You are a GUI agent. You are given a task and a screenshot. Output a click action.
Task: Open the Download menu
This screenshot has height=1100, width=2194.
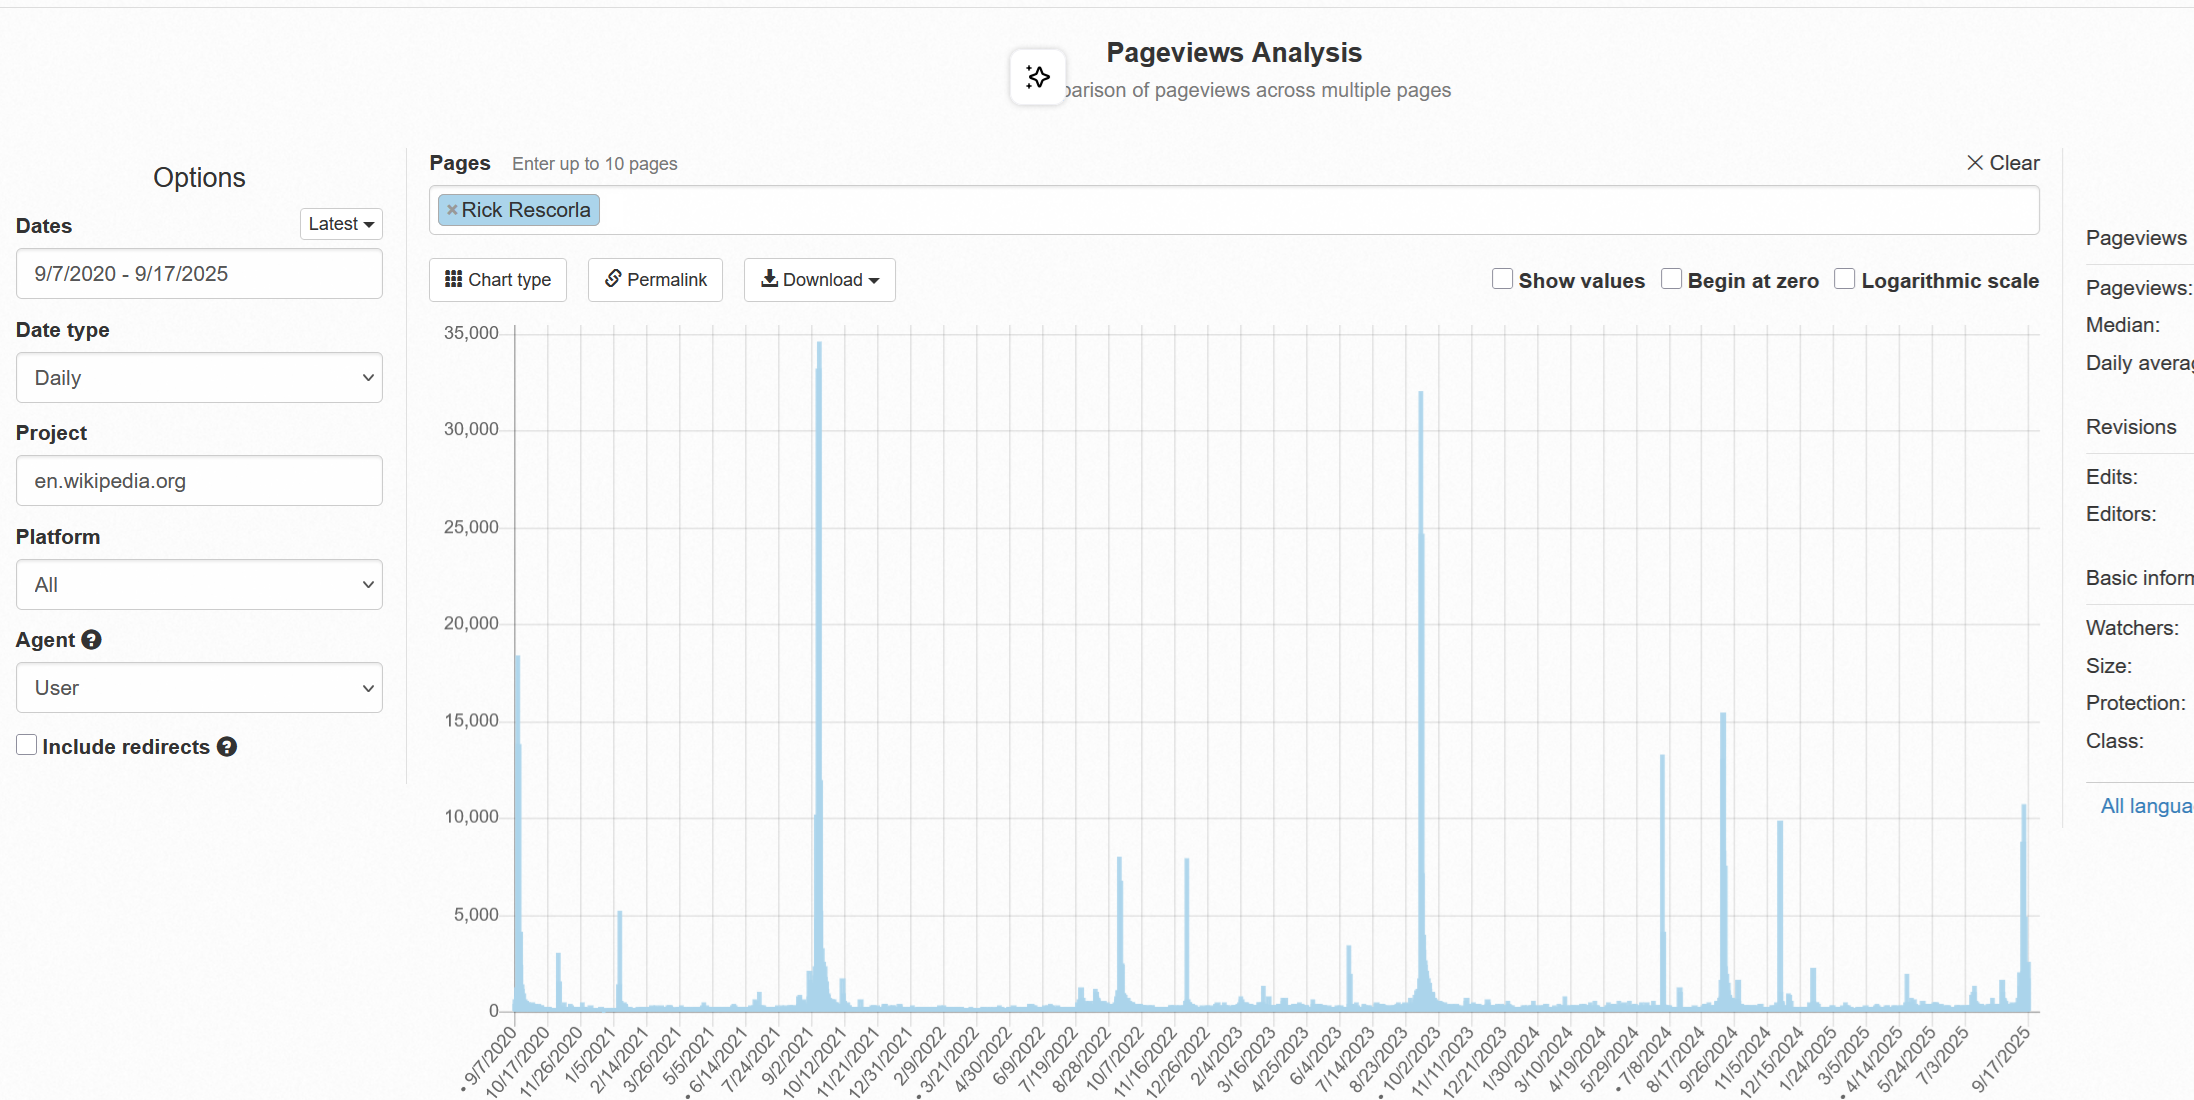[819, 280]
